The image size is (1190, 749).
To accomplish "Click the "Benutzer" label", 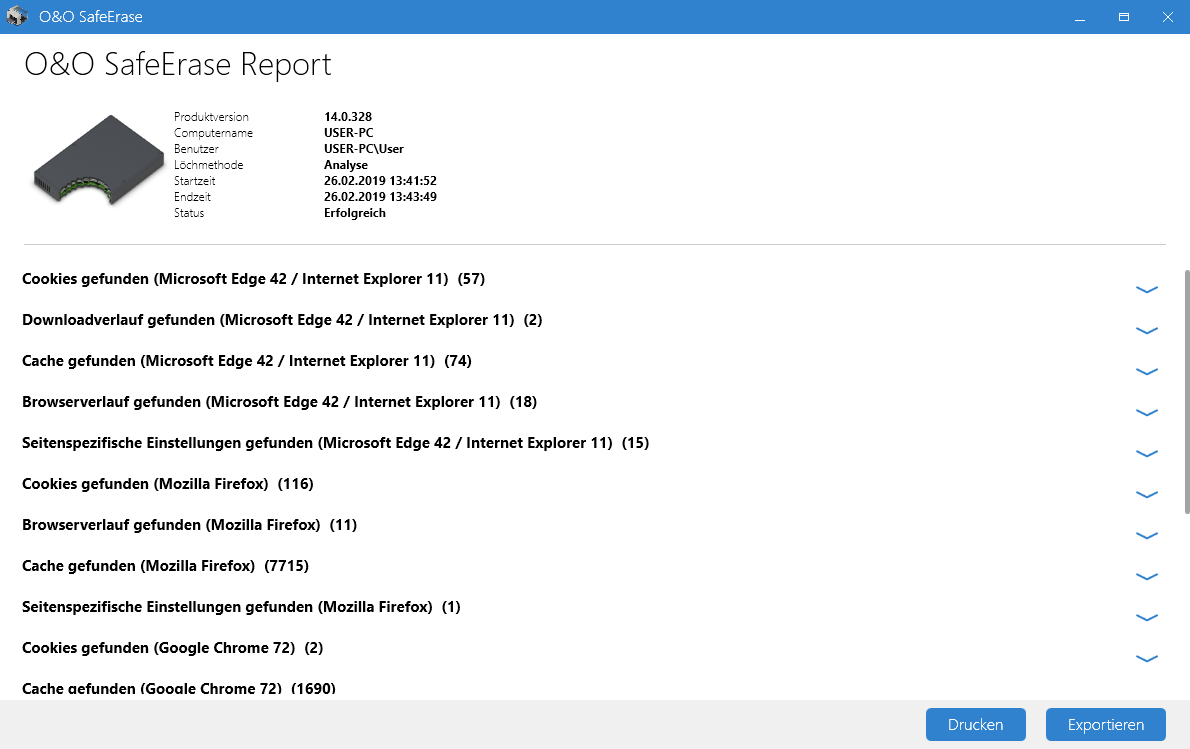I will [196, 149].
